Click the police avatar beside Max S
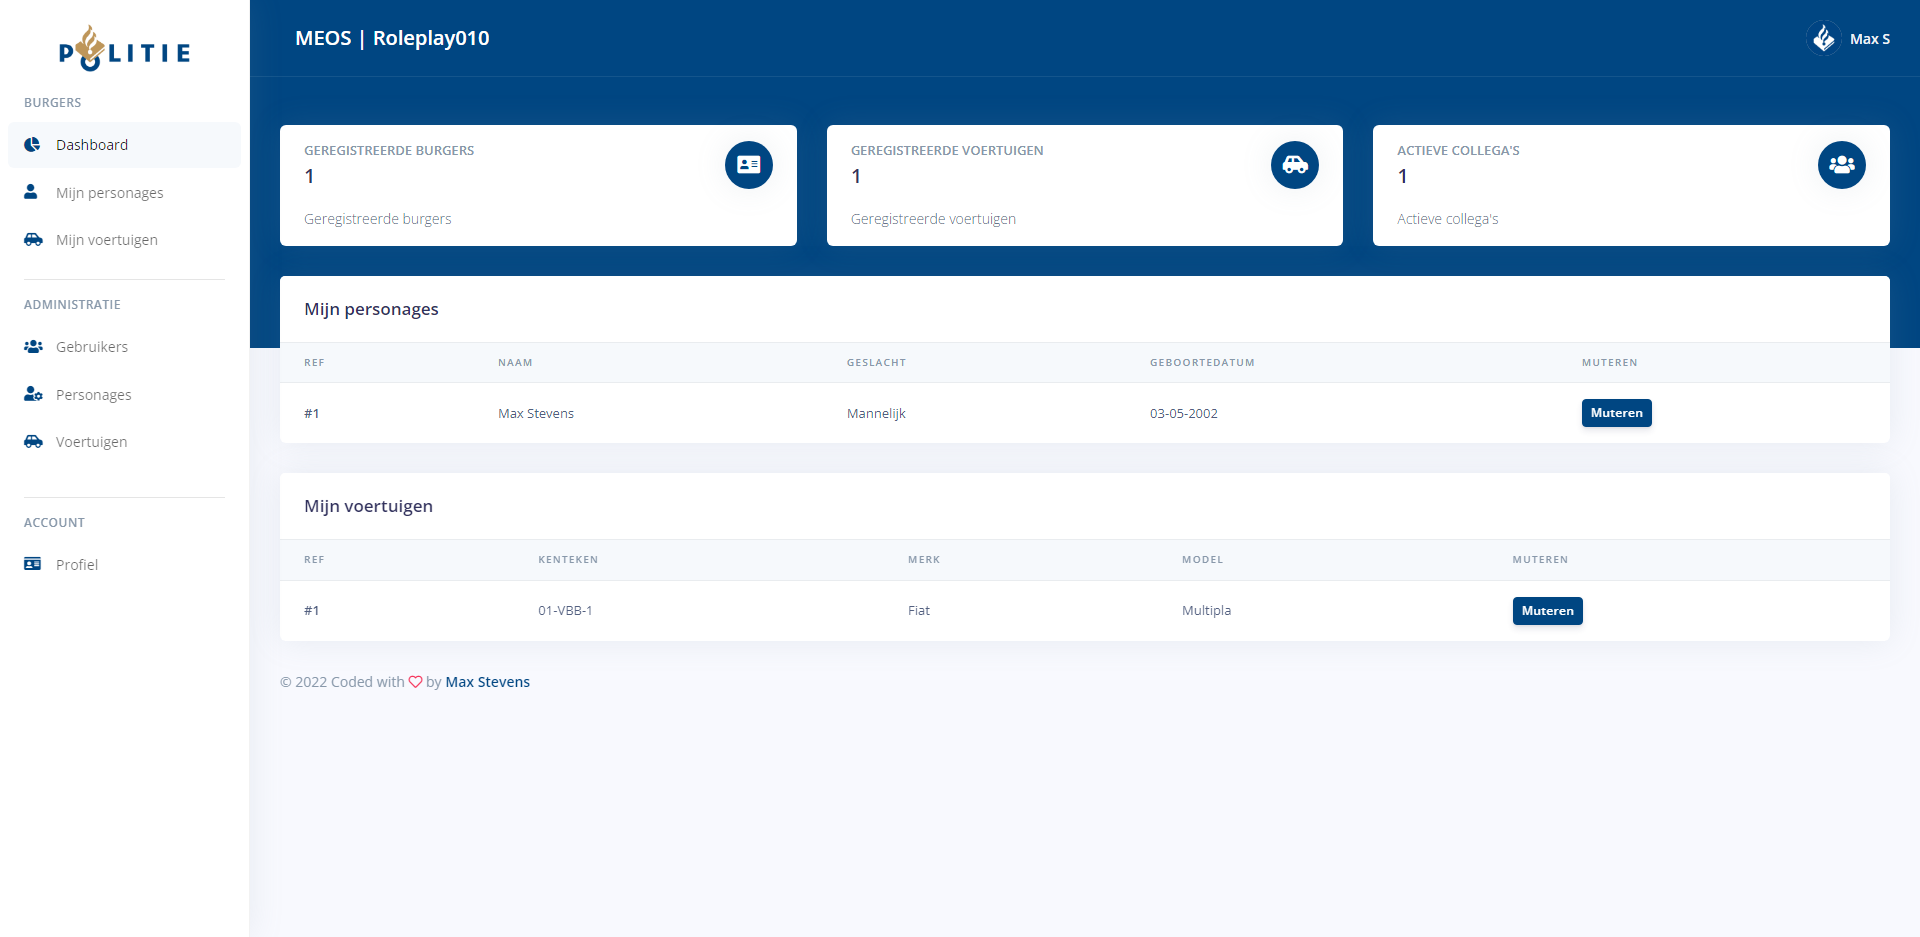 tap(1823, 39)
